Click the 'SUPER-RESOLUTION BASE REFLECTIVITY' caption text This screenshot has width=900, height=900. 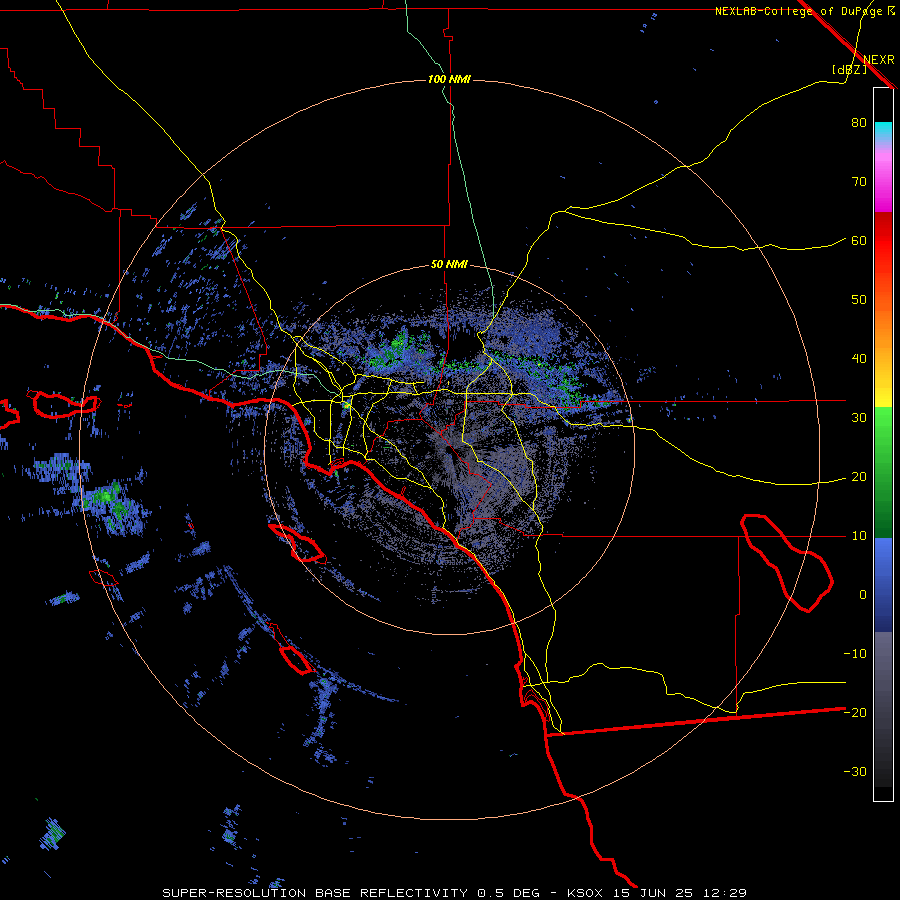(315, 893)
